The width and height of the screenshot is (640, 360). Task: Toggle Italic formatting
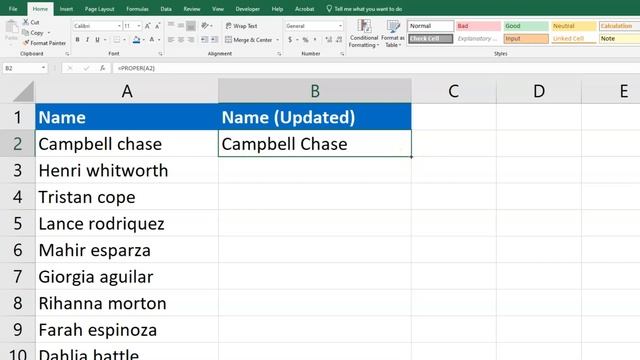coord(87,40)
